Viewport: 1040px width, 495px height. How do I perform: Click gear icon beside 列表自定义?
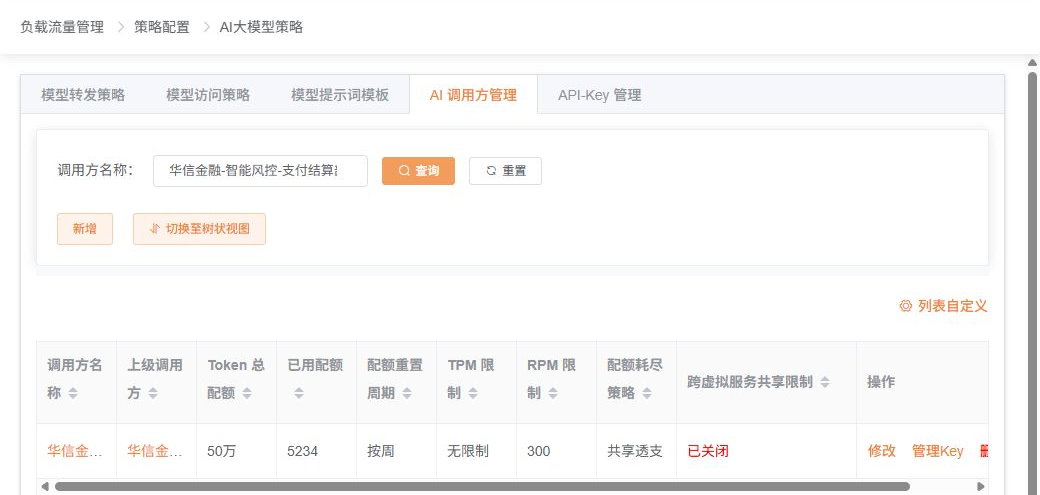coord(905,306)
